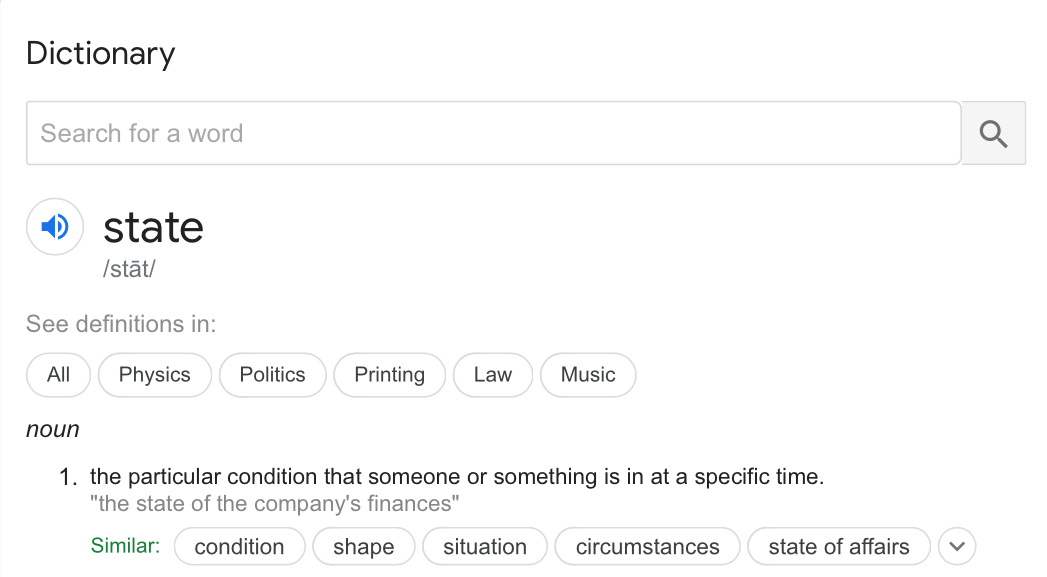
Task: Show Politics definitions of state
Action: 272,375
